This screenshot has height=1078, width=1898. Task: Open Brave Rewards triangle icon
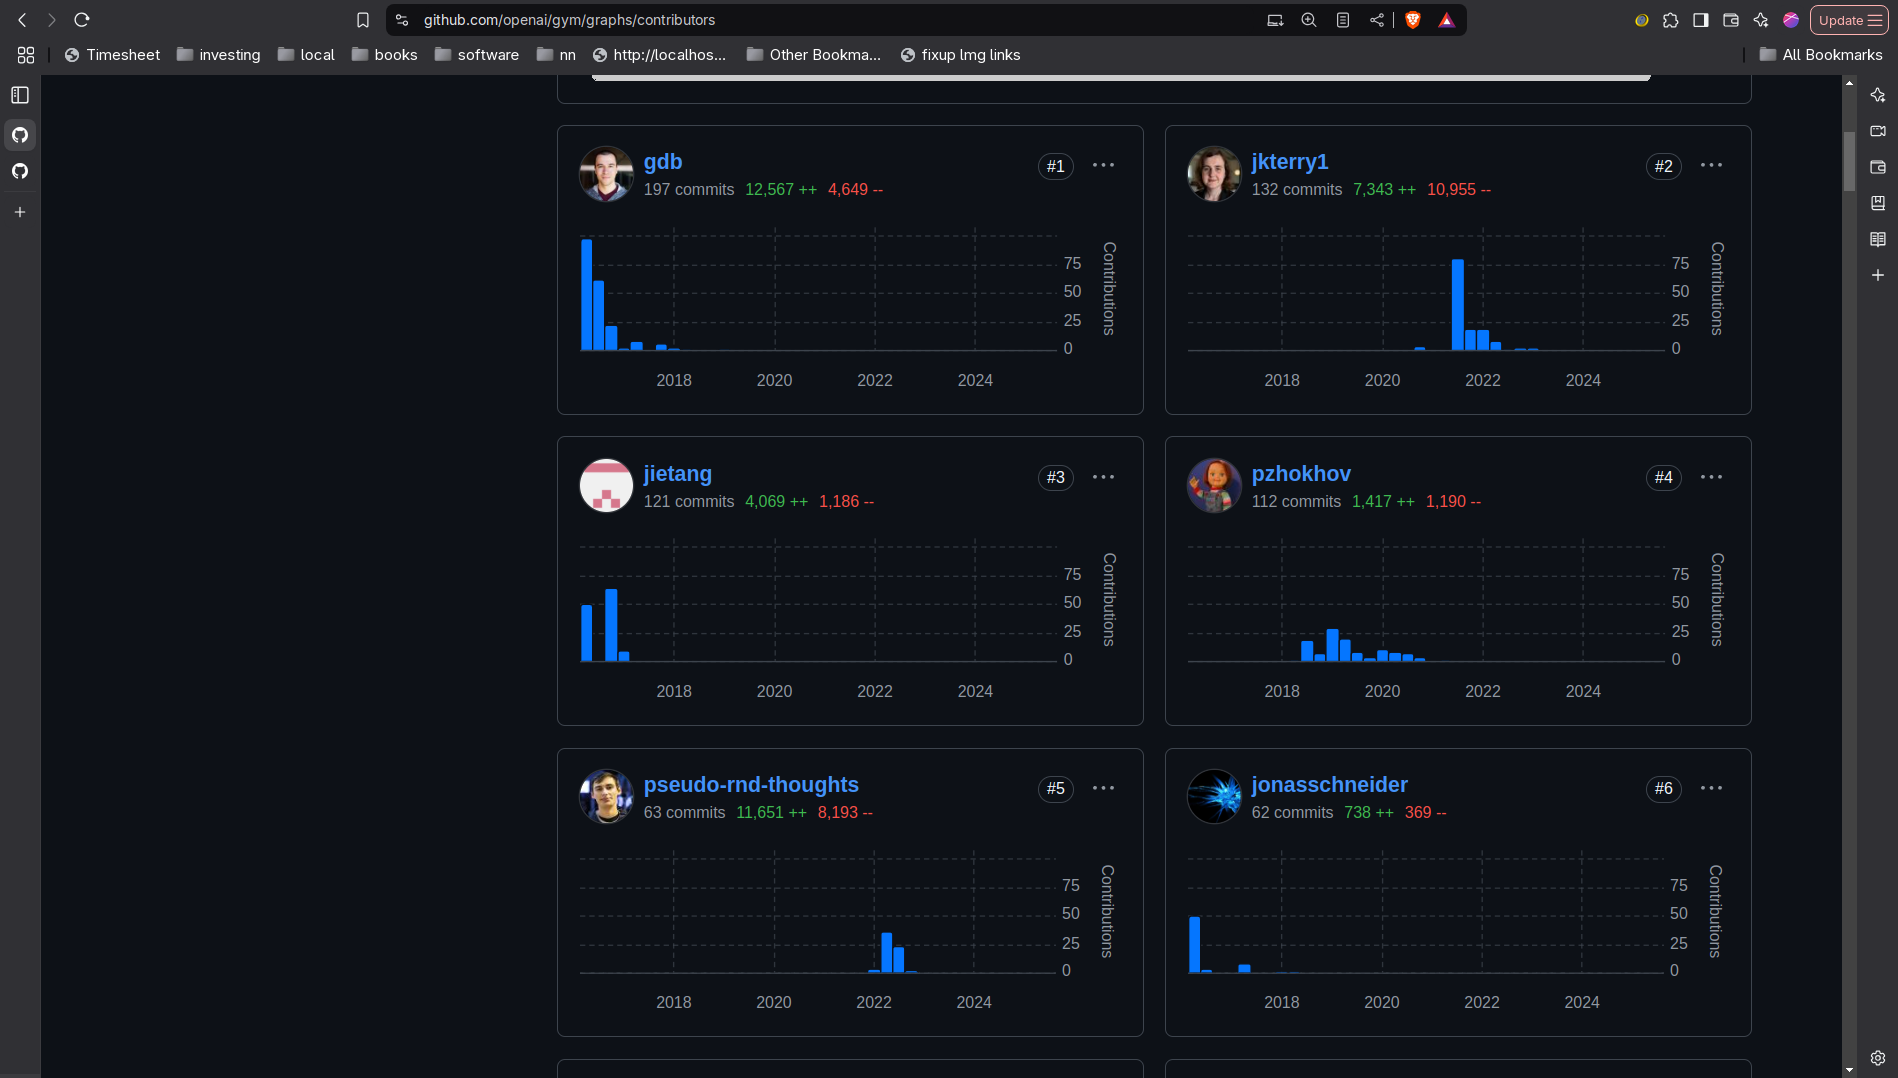click(1446, 20)
